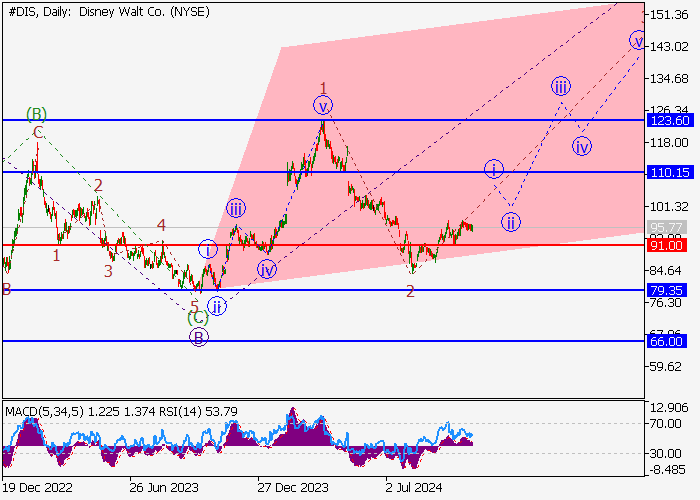Click the 2 Jul 2024 date marker
This screenshot has height=500, width=700.
coord(414,488)
